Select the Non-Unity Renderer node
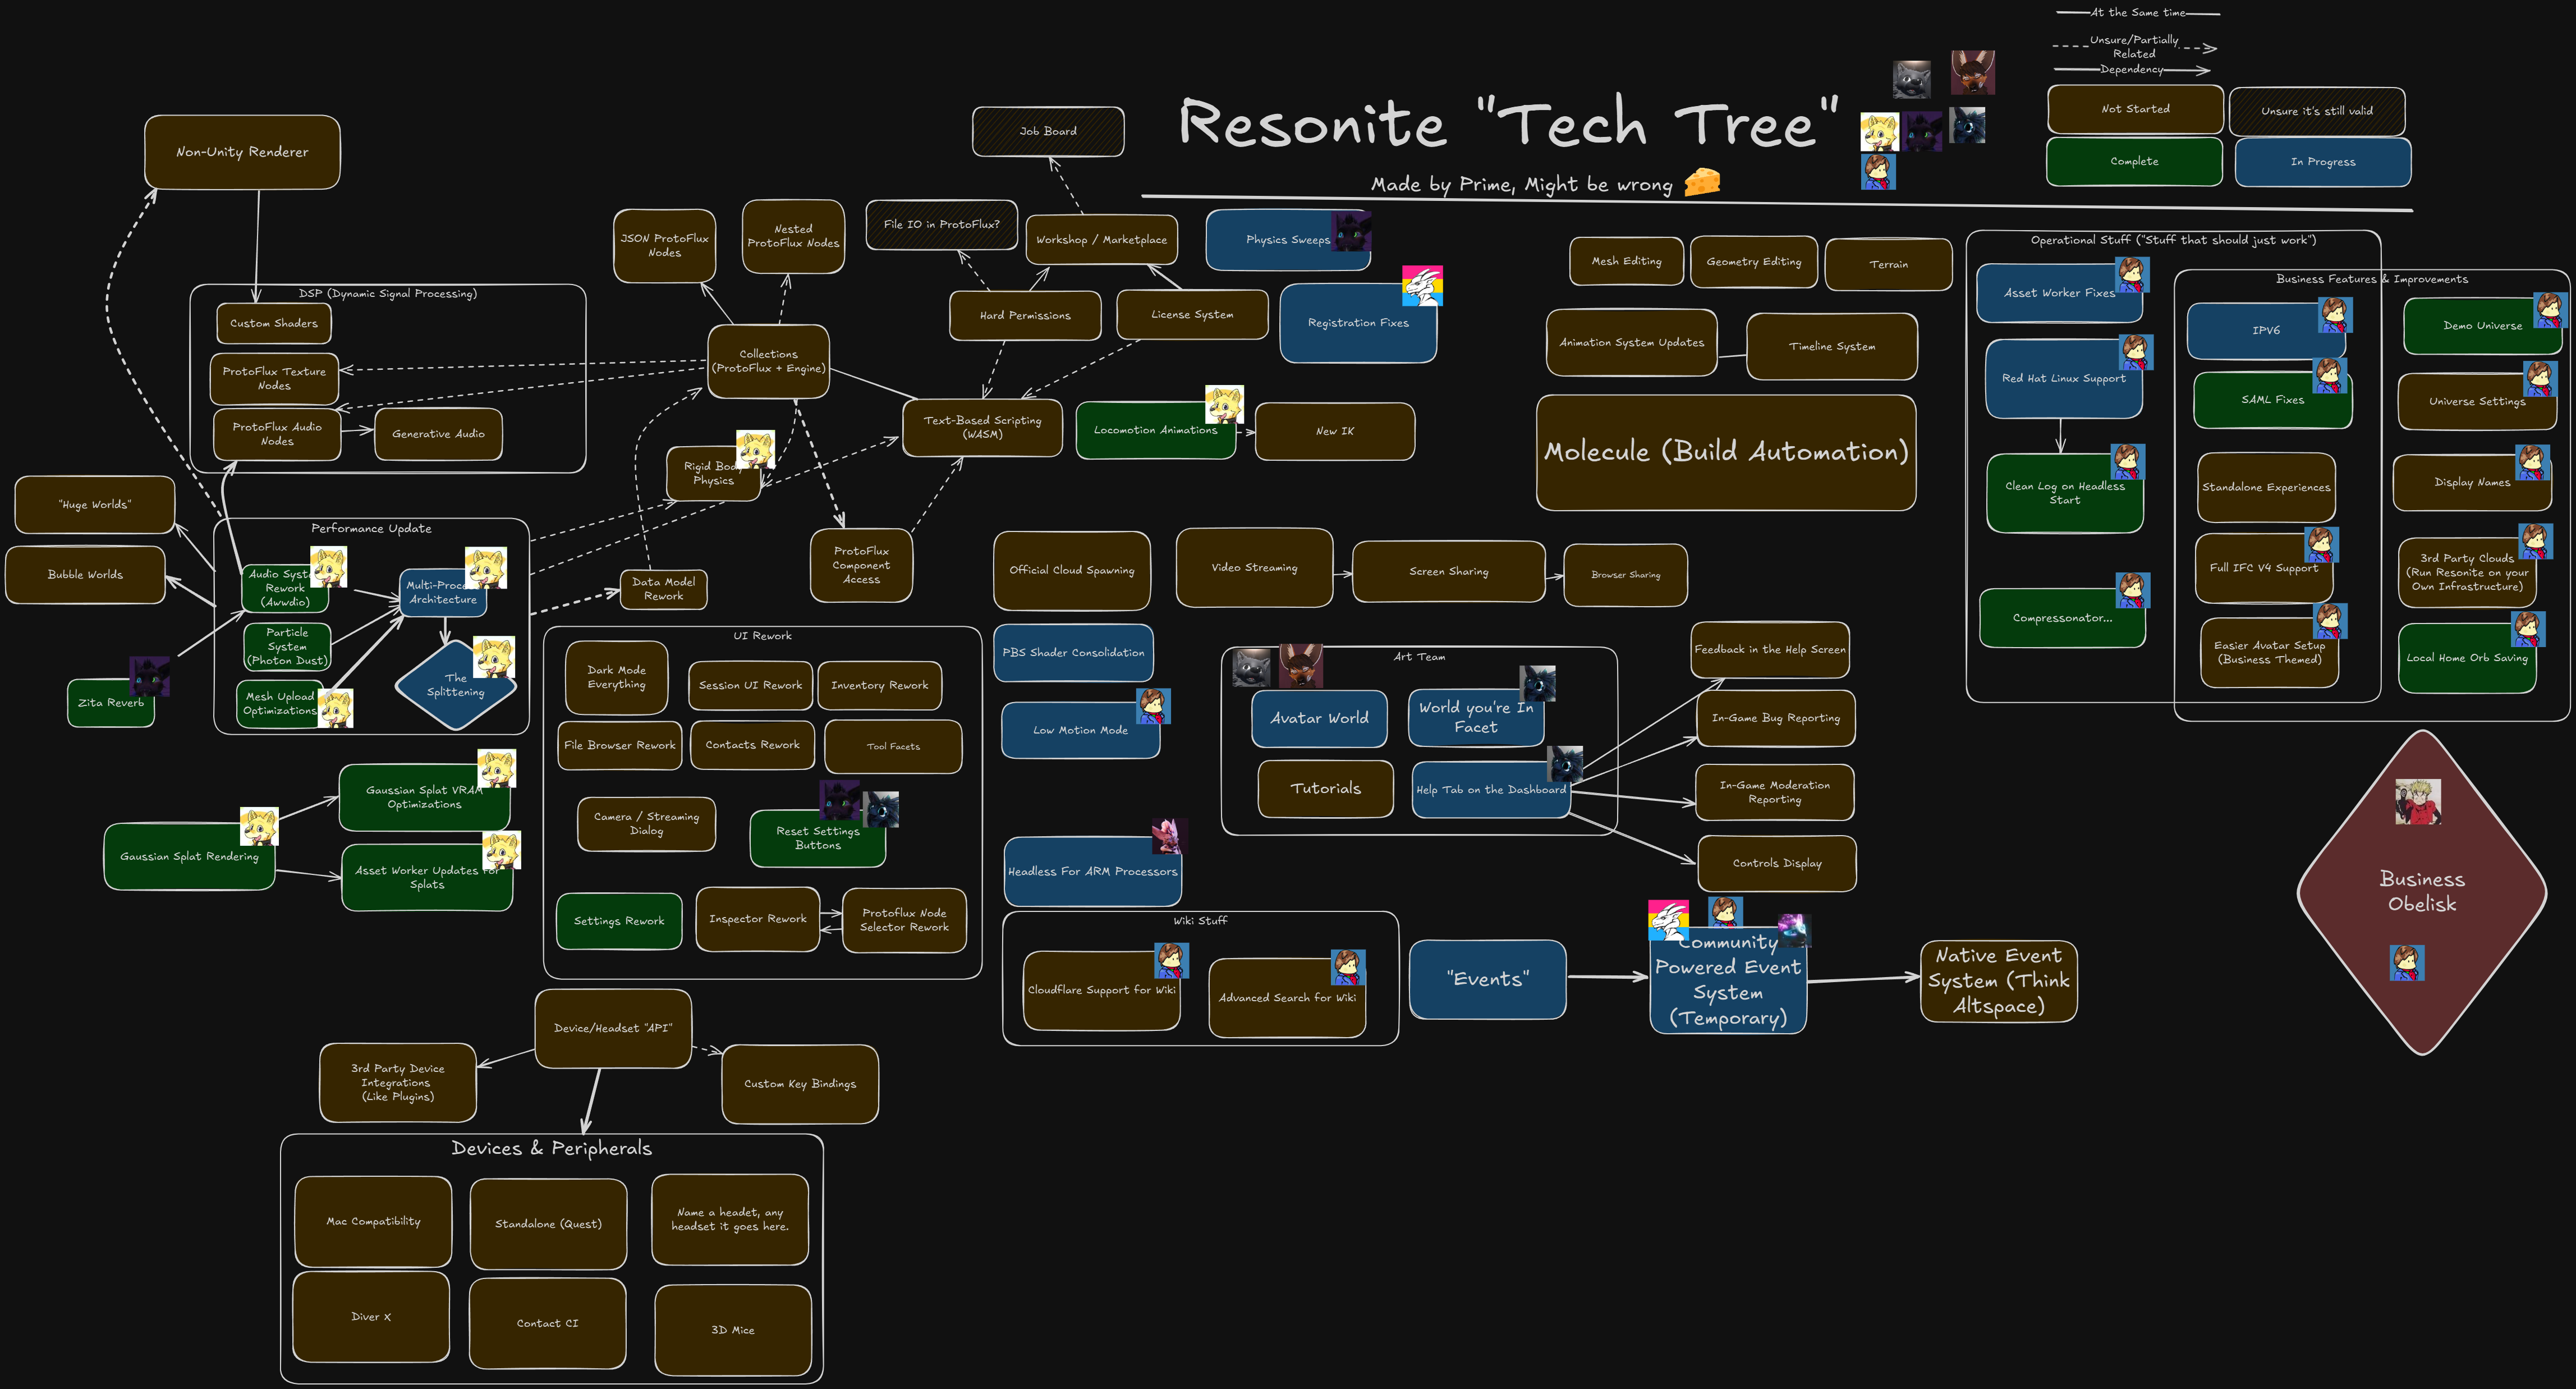Screen dimensions: 2576x1389 (x=242, y=152)
